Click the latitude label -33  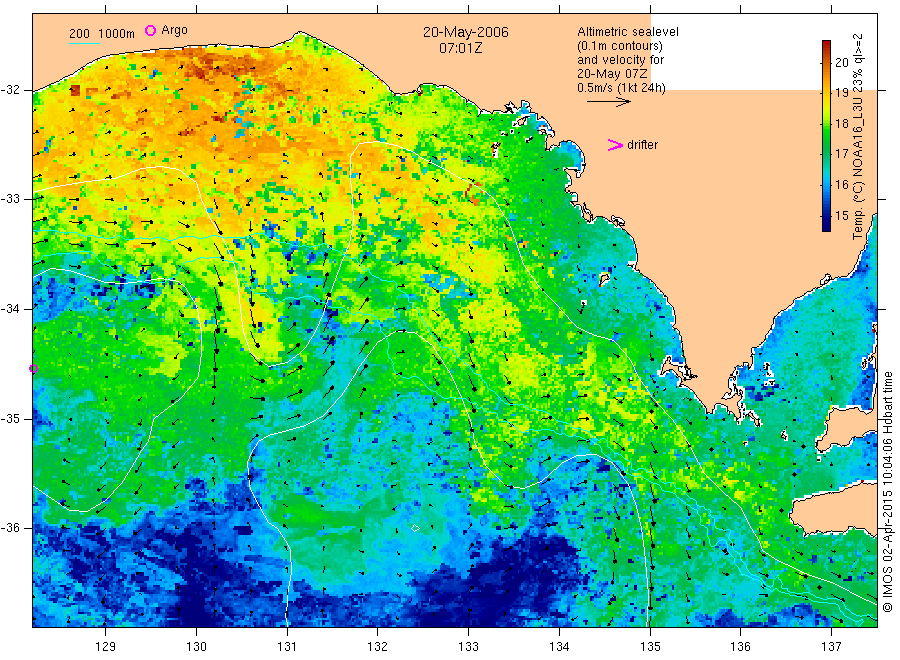(10, 199)
